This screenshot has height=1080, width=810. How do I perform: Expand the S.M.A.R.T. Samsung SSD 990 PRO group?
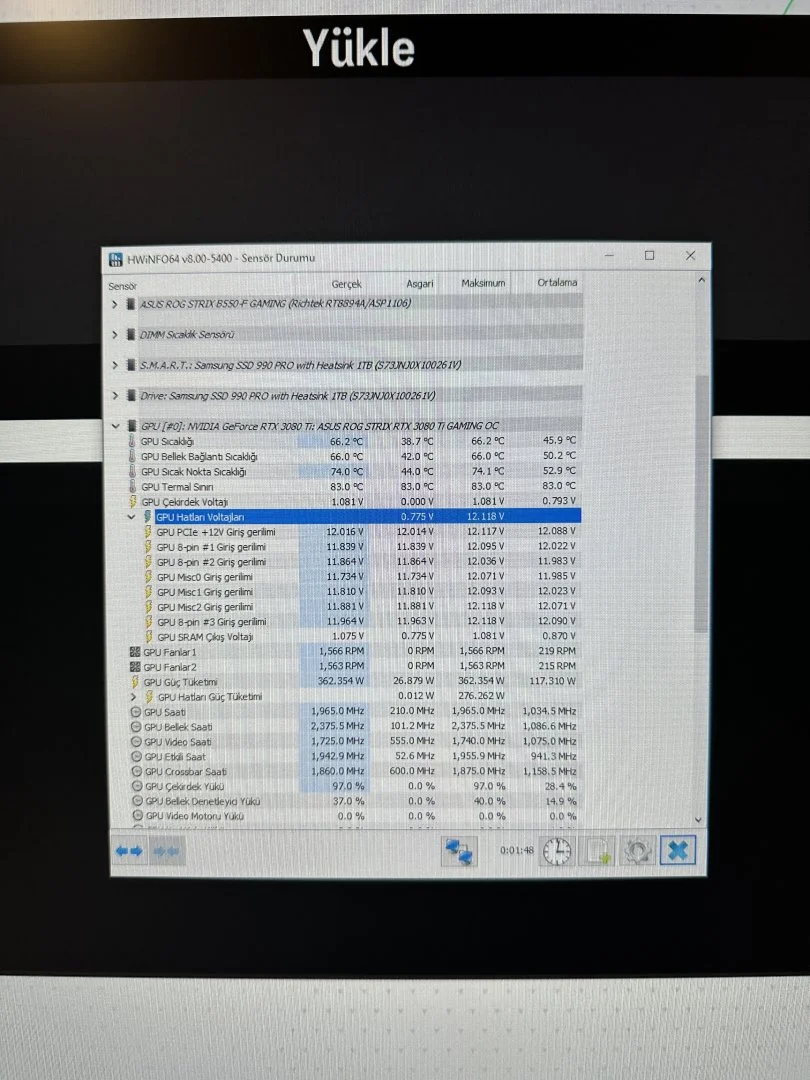coord(115,365)
